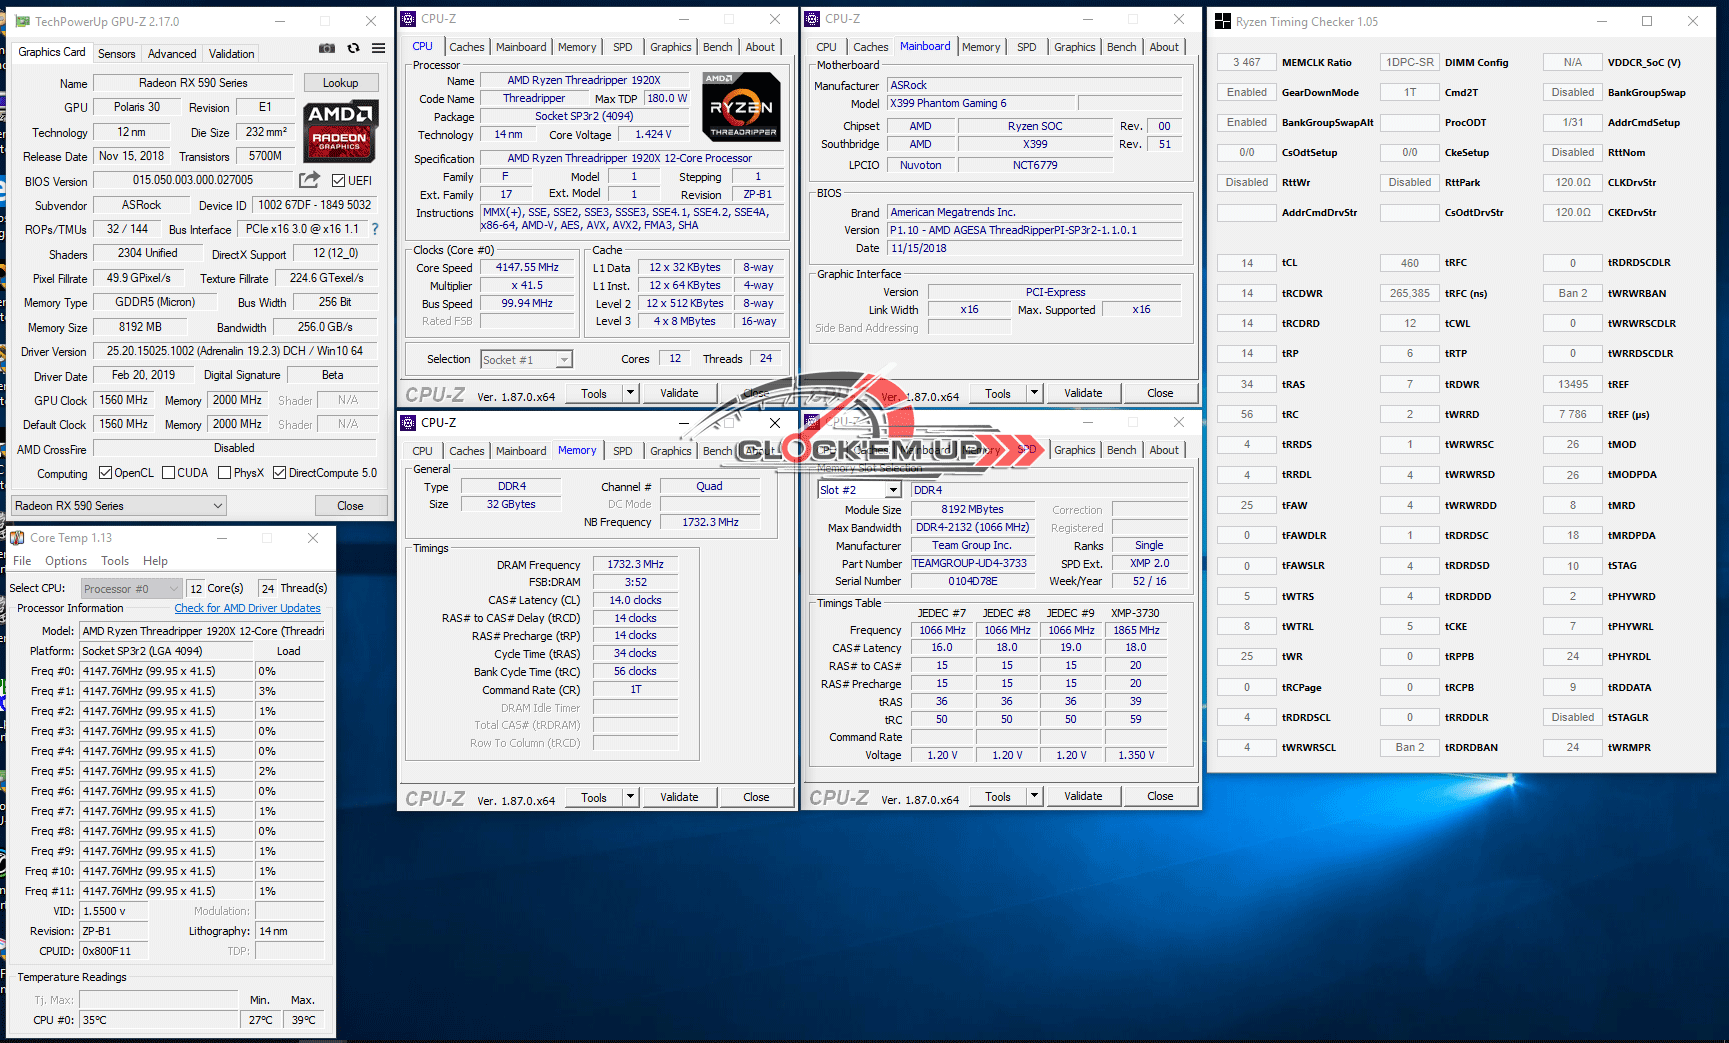Enable the CUDA checkbox
The height and width of the screenshot is (1043, 1729).
pos(168,473)
